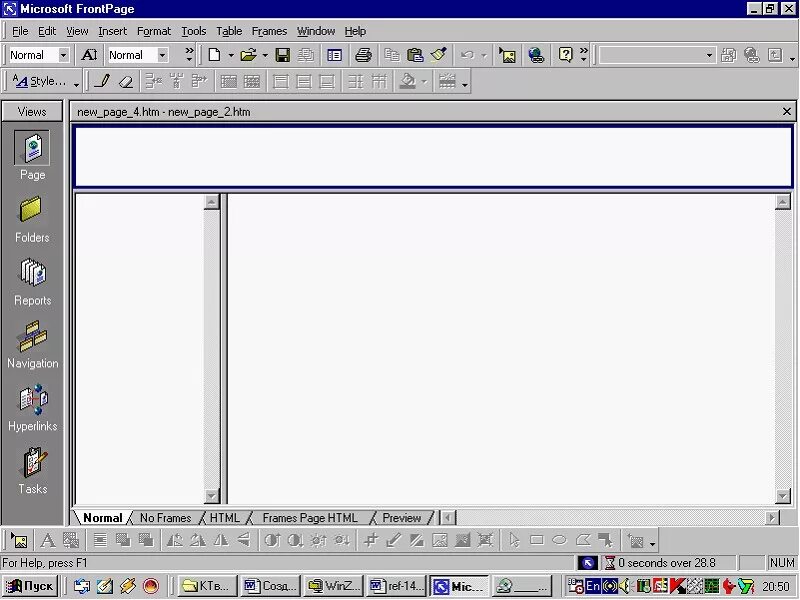Insert picture from file toolbar icon
The width and height of the screenshot is (800, 600).
pos(507,55)
